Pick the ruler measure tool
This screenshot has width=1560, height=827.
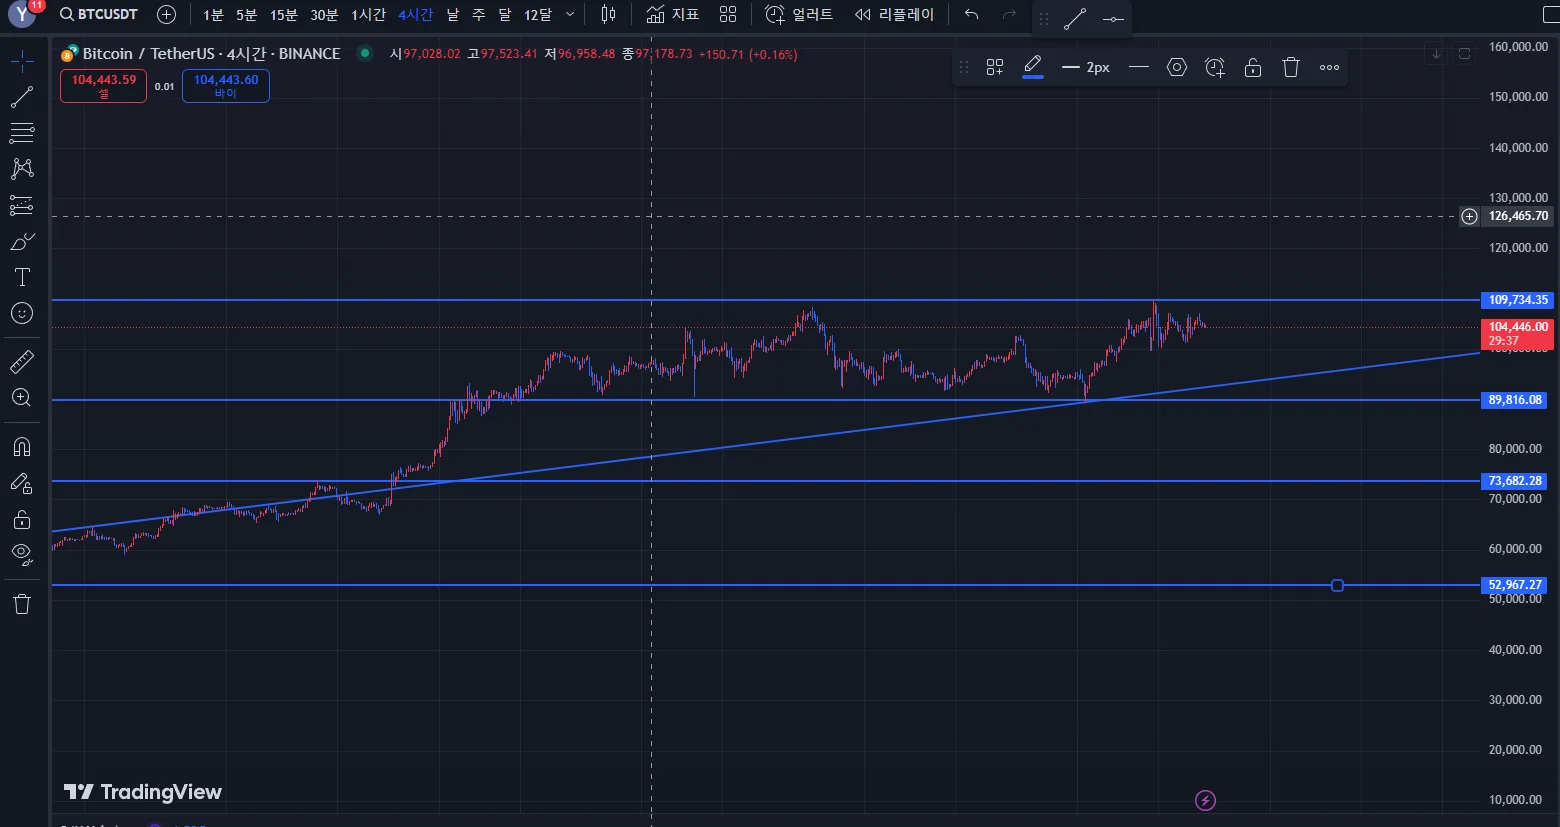click(x=22, y=361)
